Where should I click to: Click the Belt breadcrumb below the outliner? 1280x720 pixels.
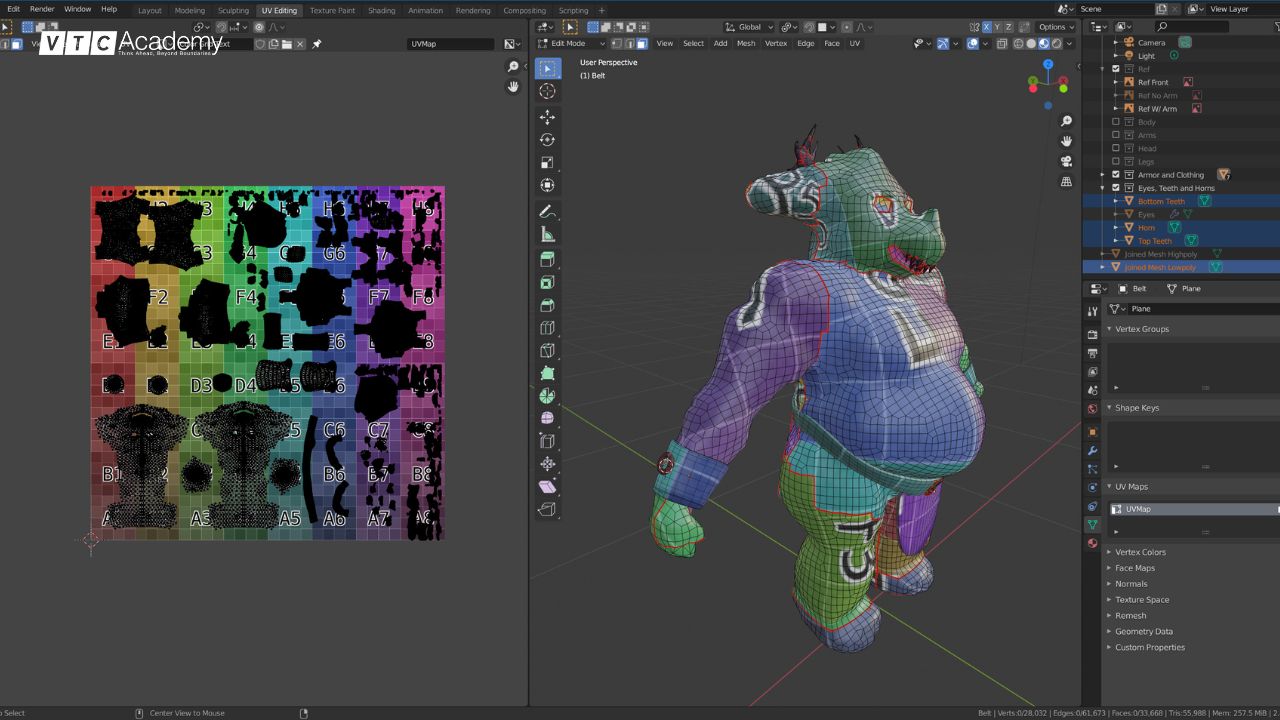[x=1138, y=288]
